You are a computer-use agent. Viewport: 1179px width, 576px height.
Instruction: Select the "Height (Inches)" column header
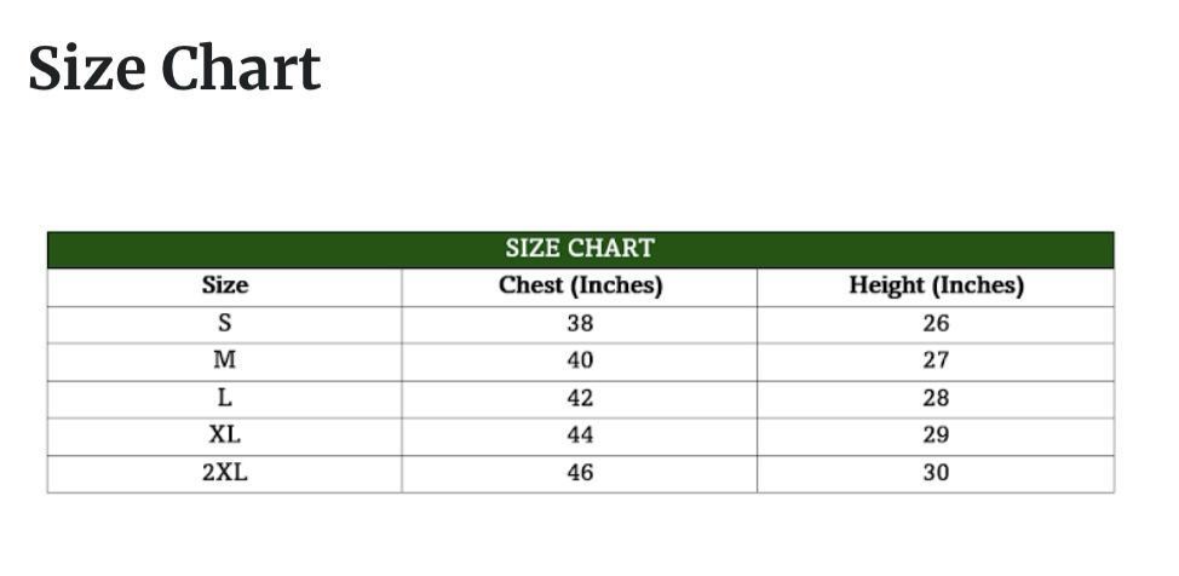pos(936,286)
